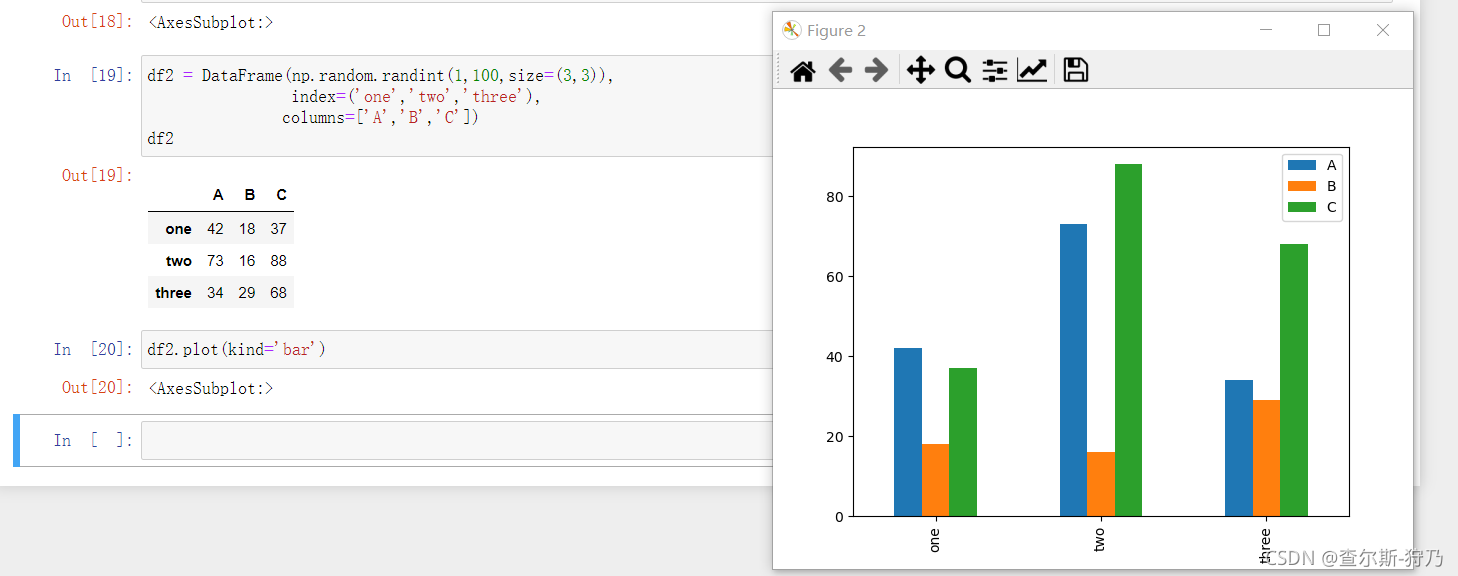Screen dimensions: 1458x576
Task: Click the Figure 2 title bar text
Action: point(836,30)
